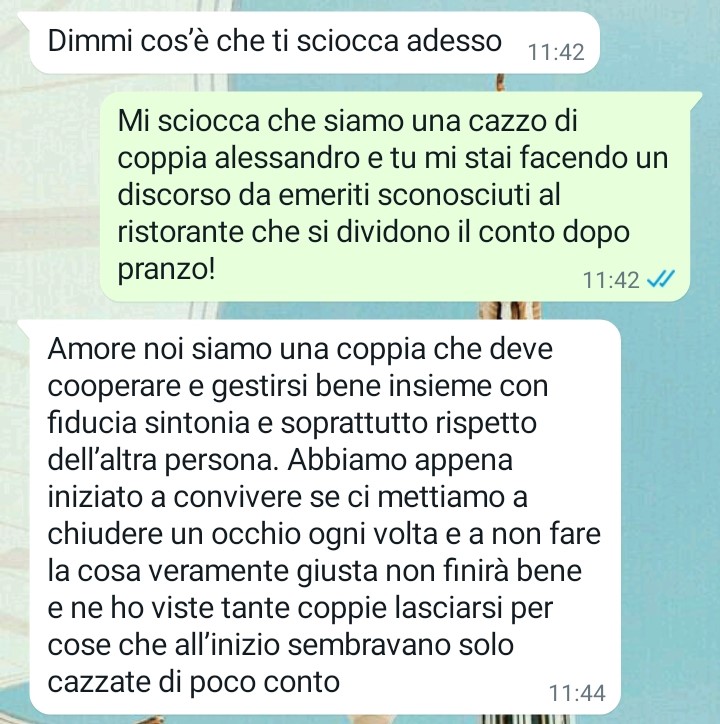
Task: Click the words 'Abbiamo appena' in the last bubble
Action: tap(400, 460)
